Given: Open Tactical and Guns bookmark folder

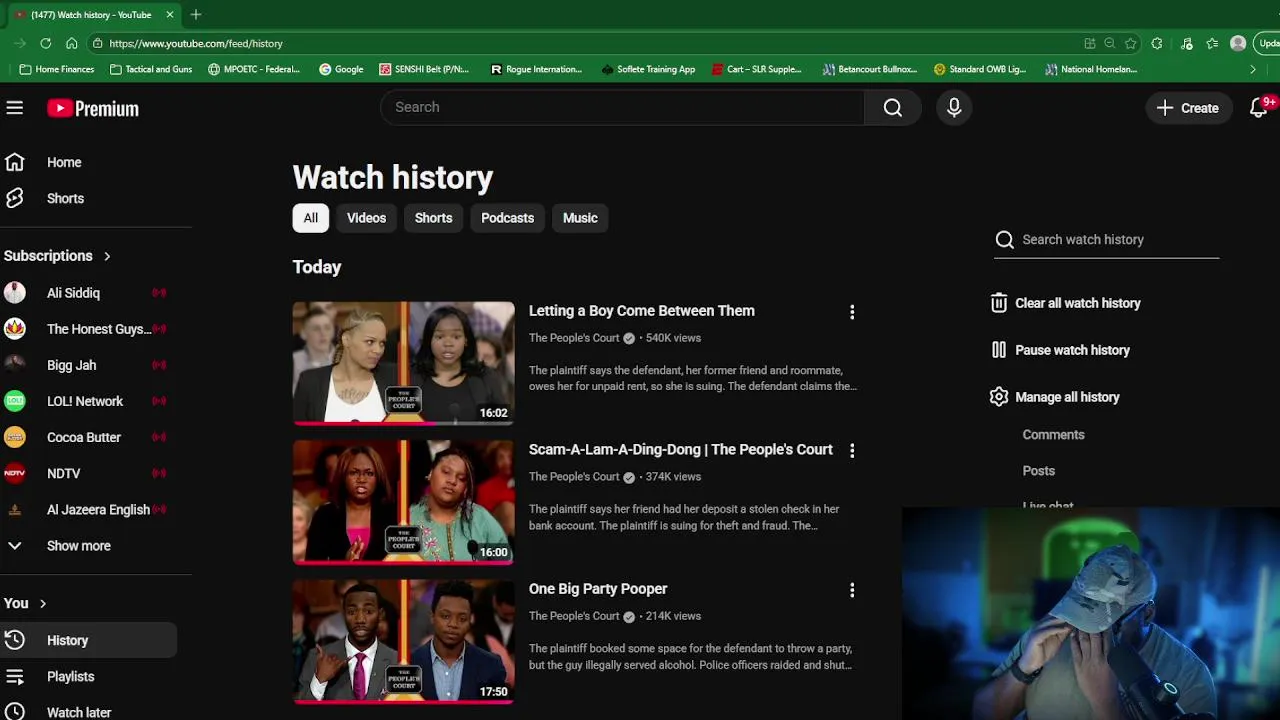Looking at the screenshot, I should coord(151,69).
